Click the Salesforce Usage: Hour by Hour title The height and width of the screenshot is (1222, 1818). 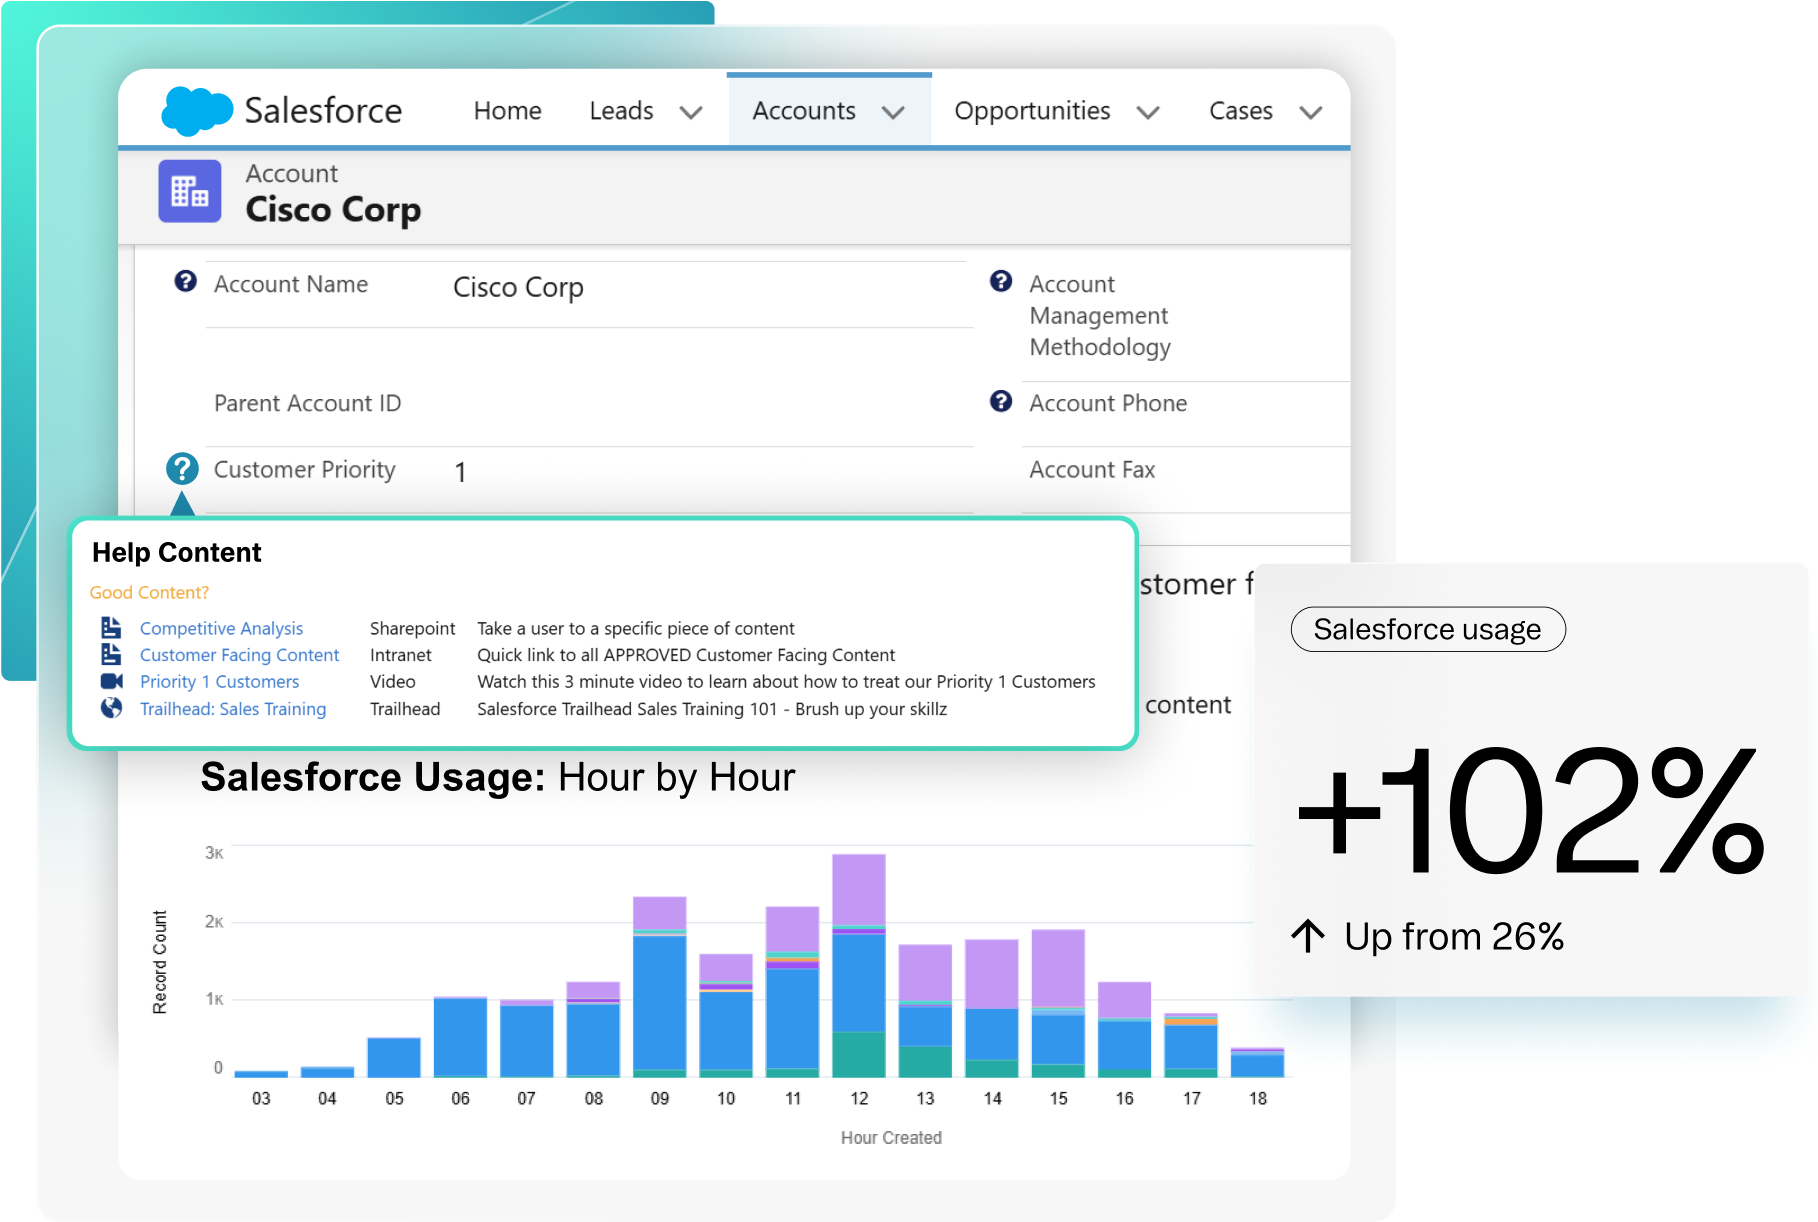[498, 777]
